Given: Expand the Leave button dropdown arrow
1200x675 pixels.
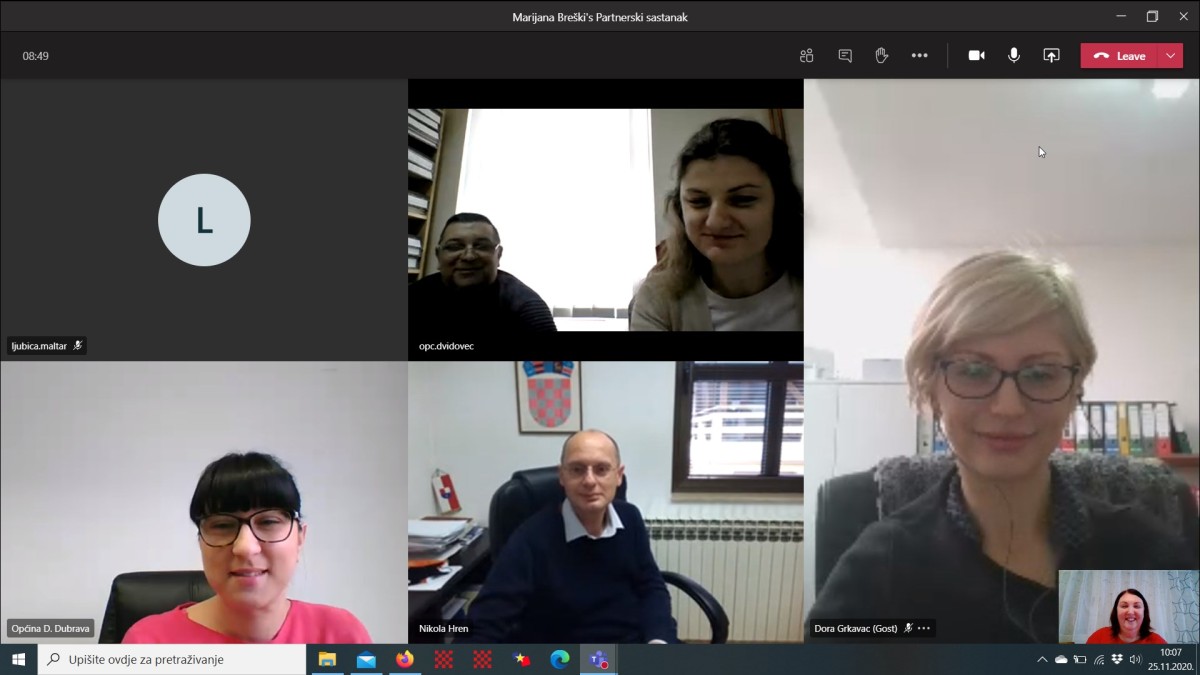Looking at the screenshot, I should click(1171, 56).
